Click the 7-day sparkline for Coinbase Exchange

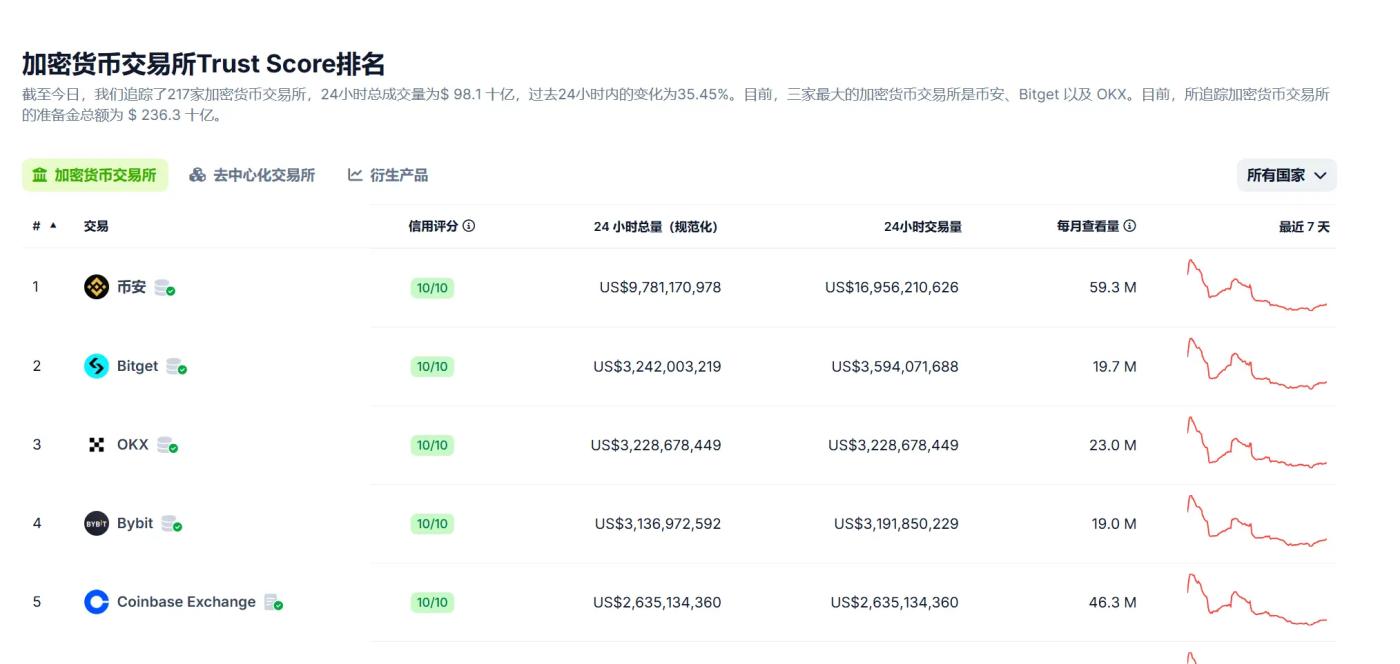[x=1257, y=601]
